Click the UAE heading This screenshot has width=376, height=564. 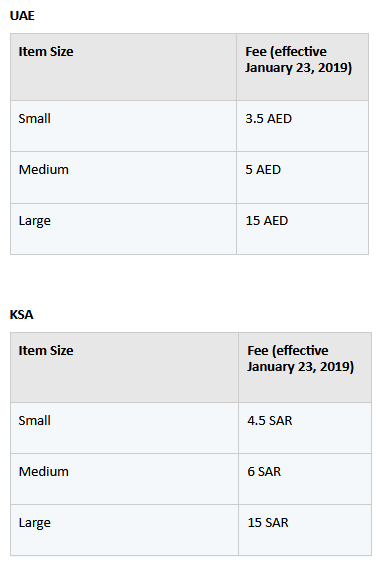tap(22, 16)
